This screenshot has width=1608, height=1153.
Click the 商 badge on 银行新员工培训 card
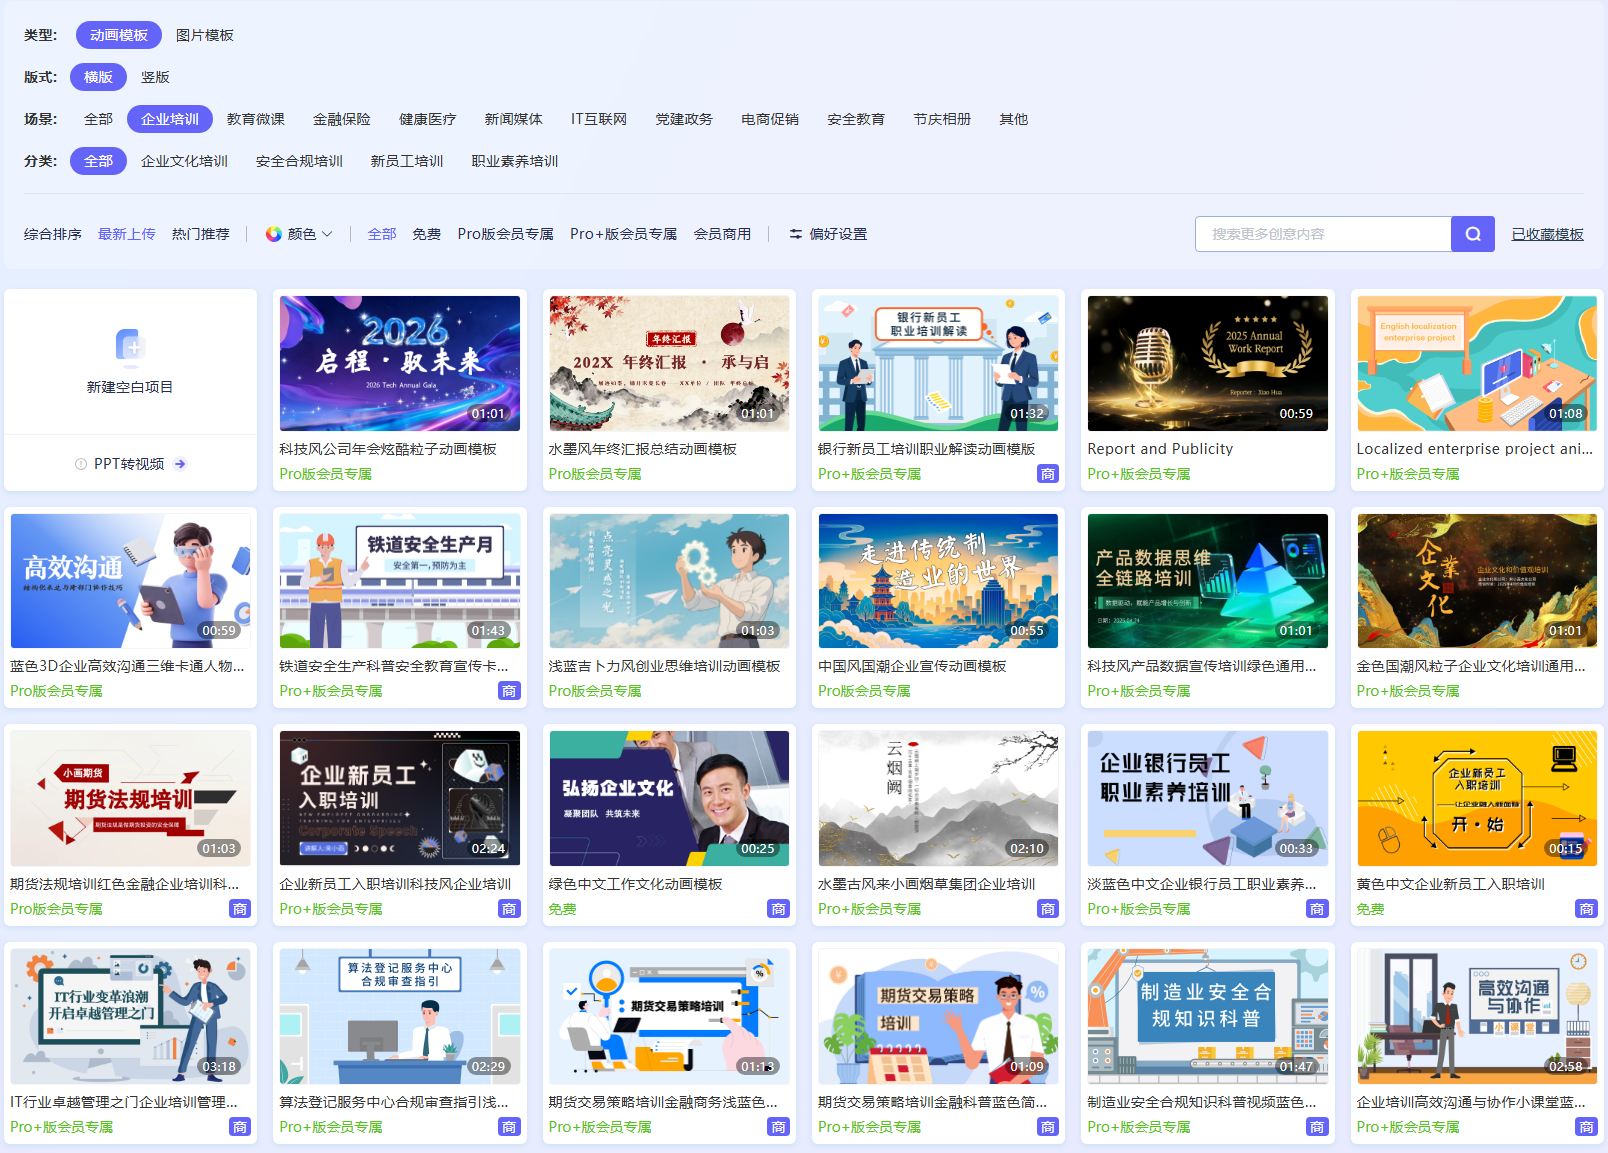[1047, 474]
